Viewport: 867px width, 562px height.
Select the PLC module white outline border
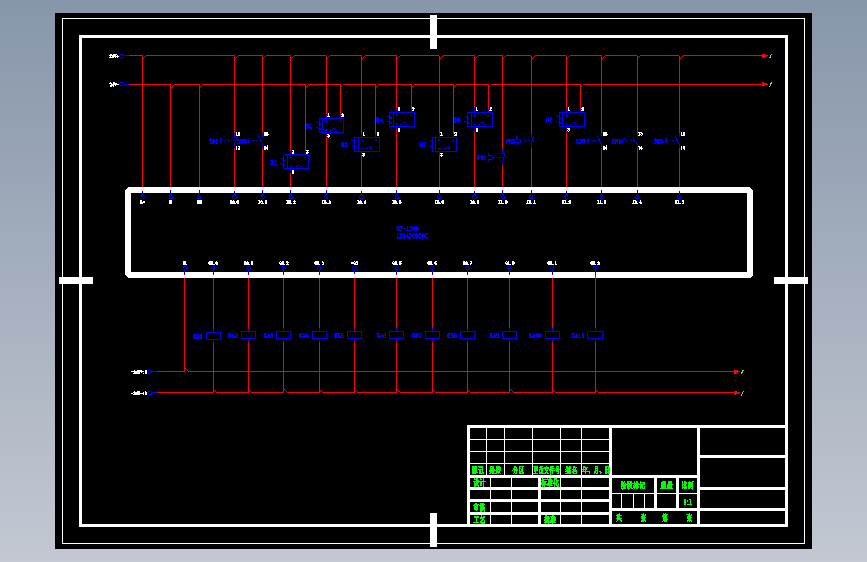[439, 232]
